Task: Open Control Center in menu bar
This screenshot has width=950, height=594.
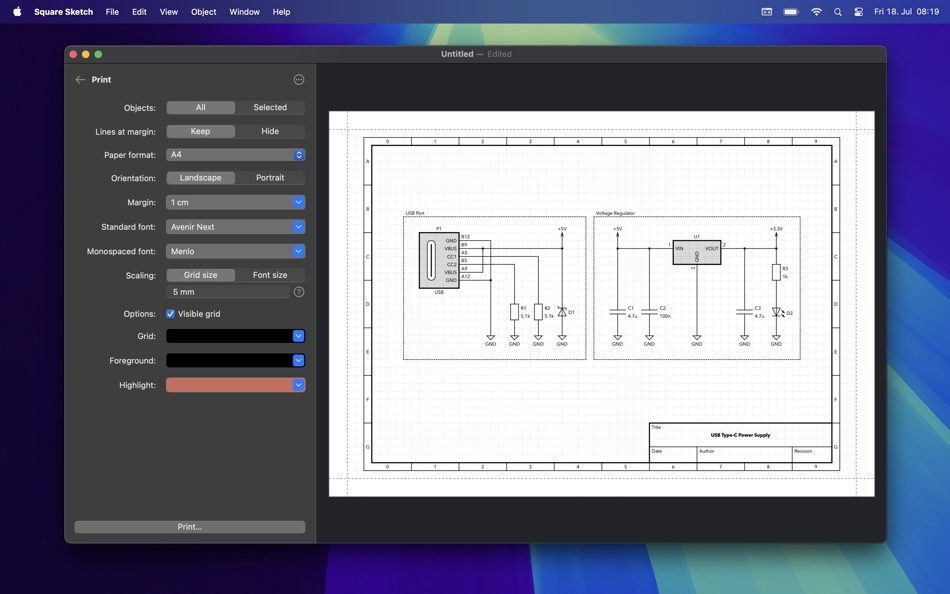Action: pyautogui.click(x=859, y=12)
